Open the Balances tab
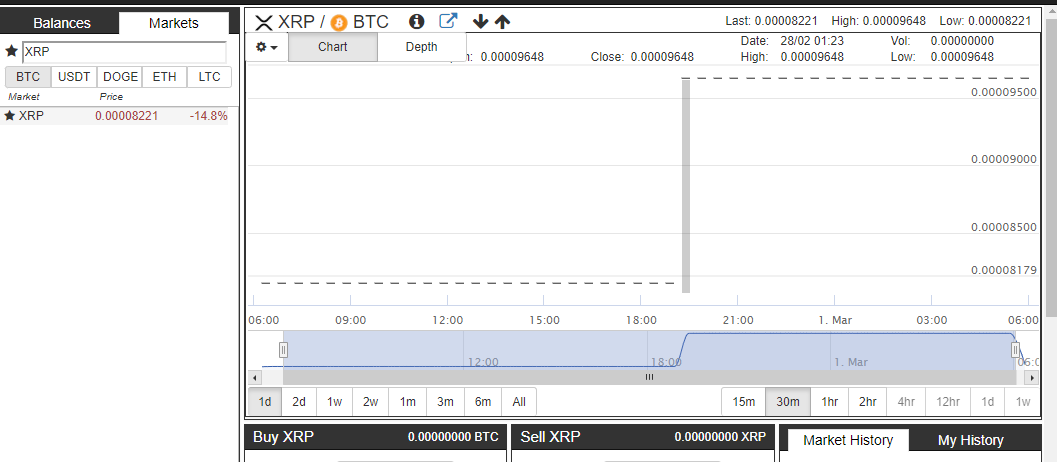Image resolution: width=1057 pixels, height=462 pixels. tap(61, 23)
